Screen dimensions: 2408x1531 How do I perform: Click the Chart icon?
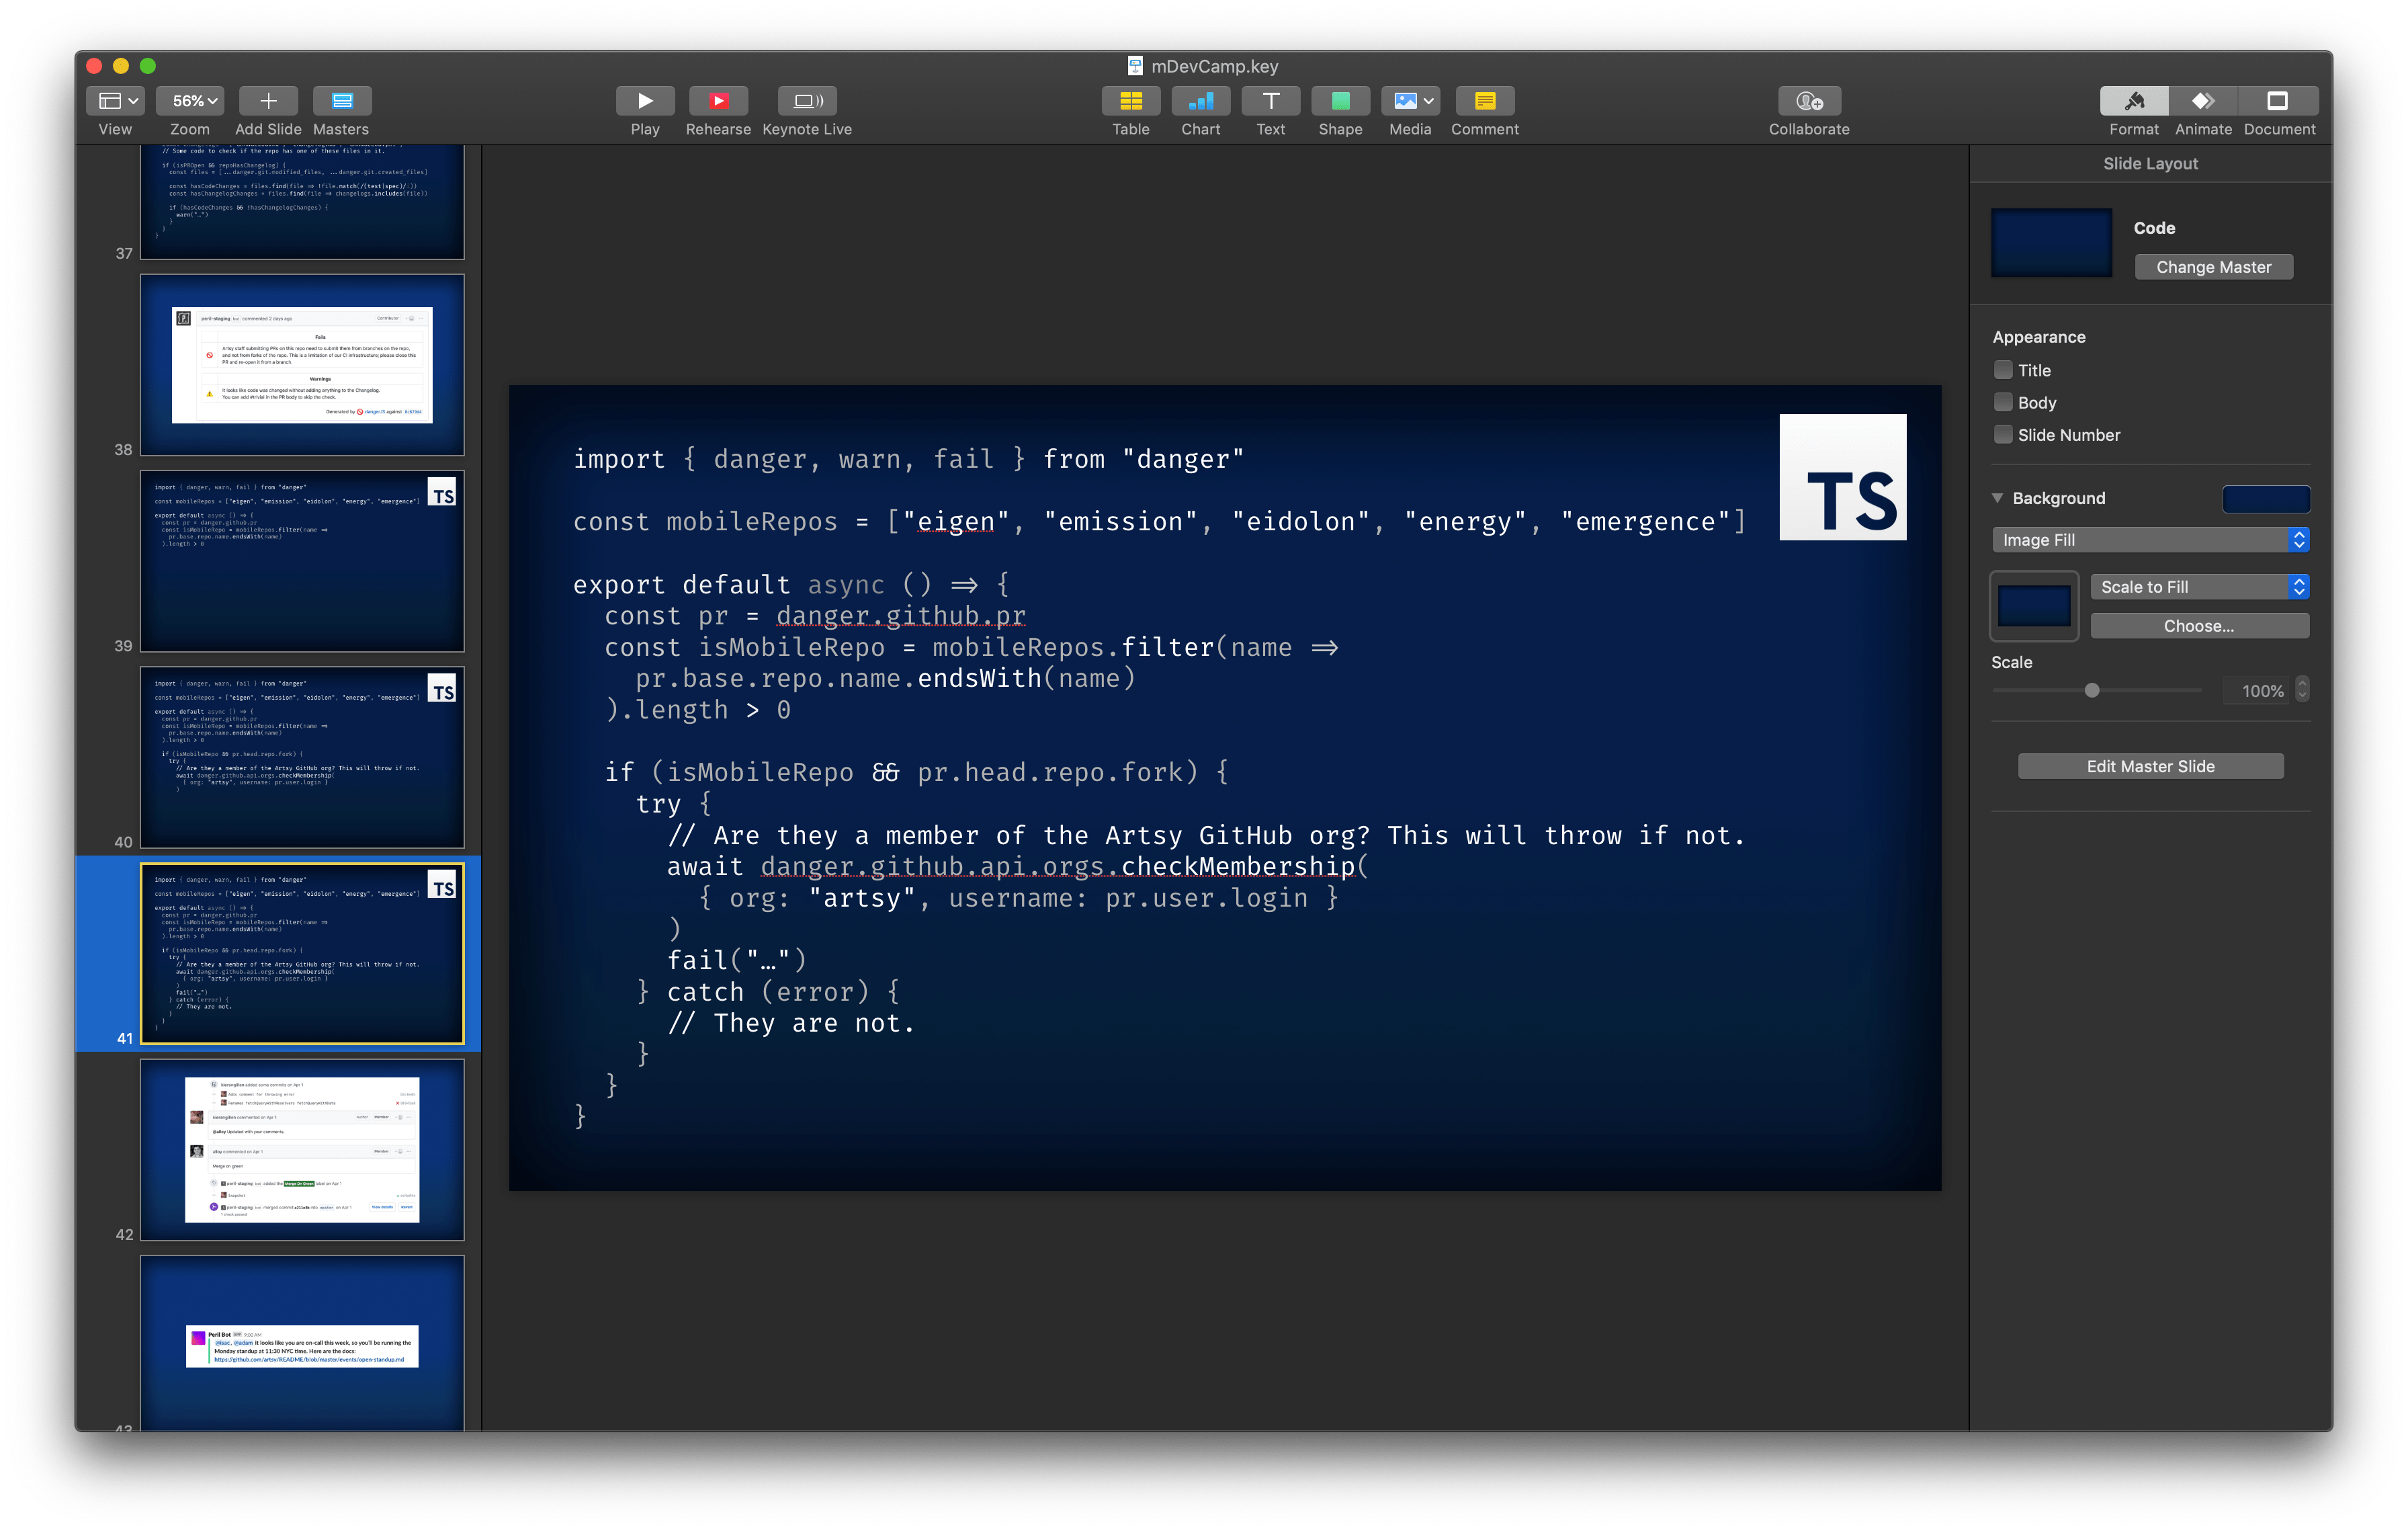click(1200, 101)
